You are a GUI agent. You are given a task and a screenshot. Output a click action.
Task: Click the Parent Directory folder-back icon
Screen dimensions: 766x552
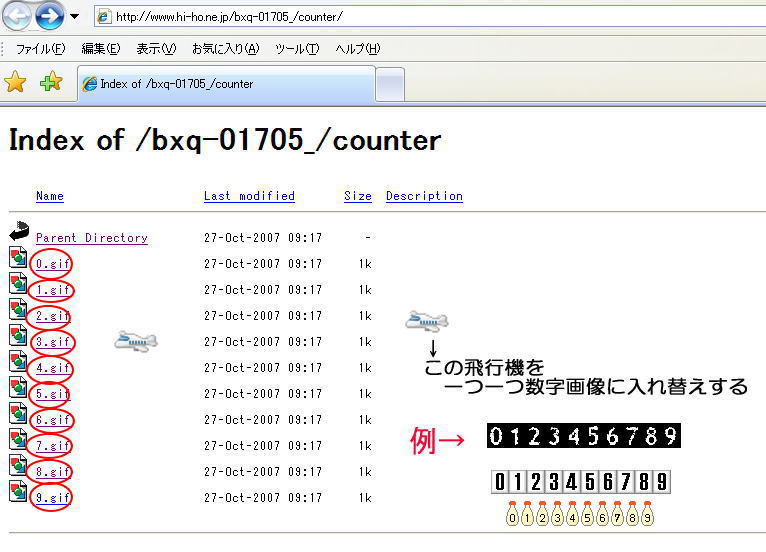click(19, 233)
